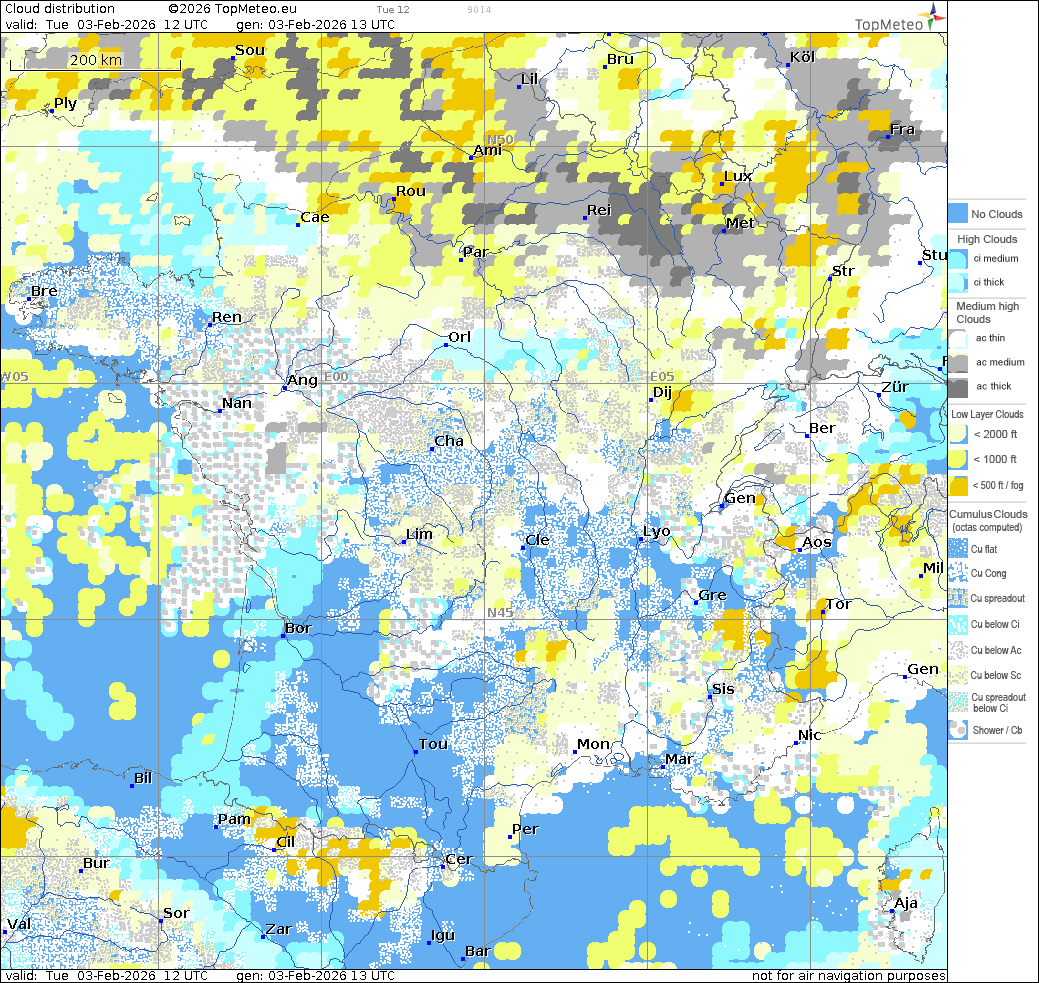Image resolution: width=1039 pixels, height=983 pixels.
Task: Click the Lyon city marker
Action: click(641, 540)
